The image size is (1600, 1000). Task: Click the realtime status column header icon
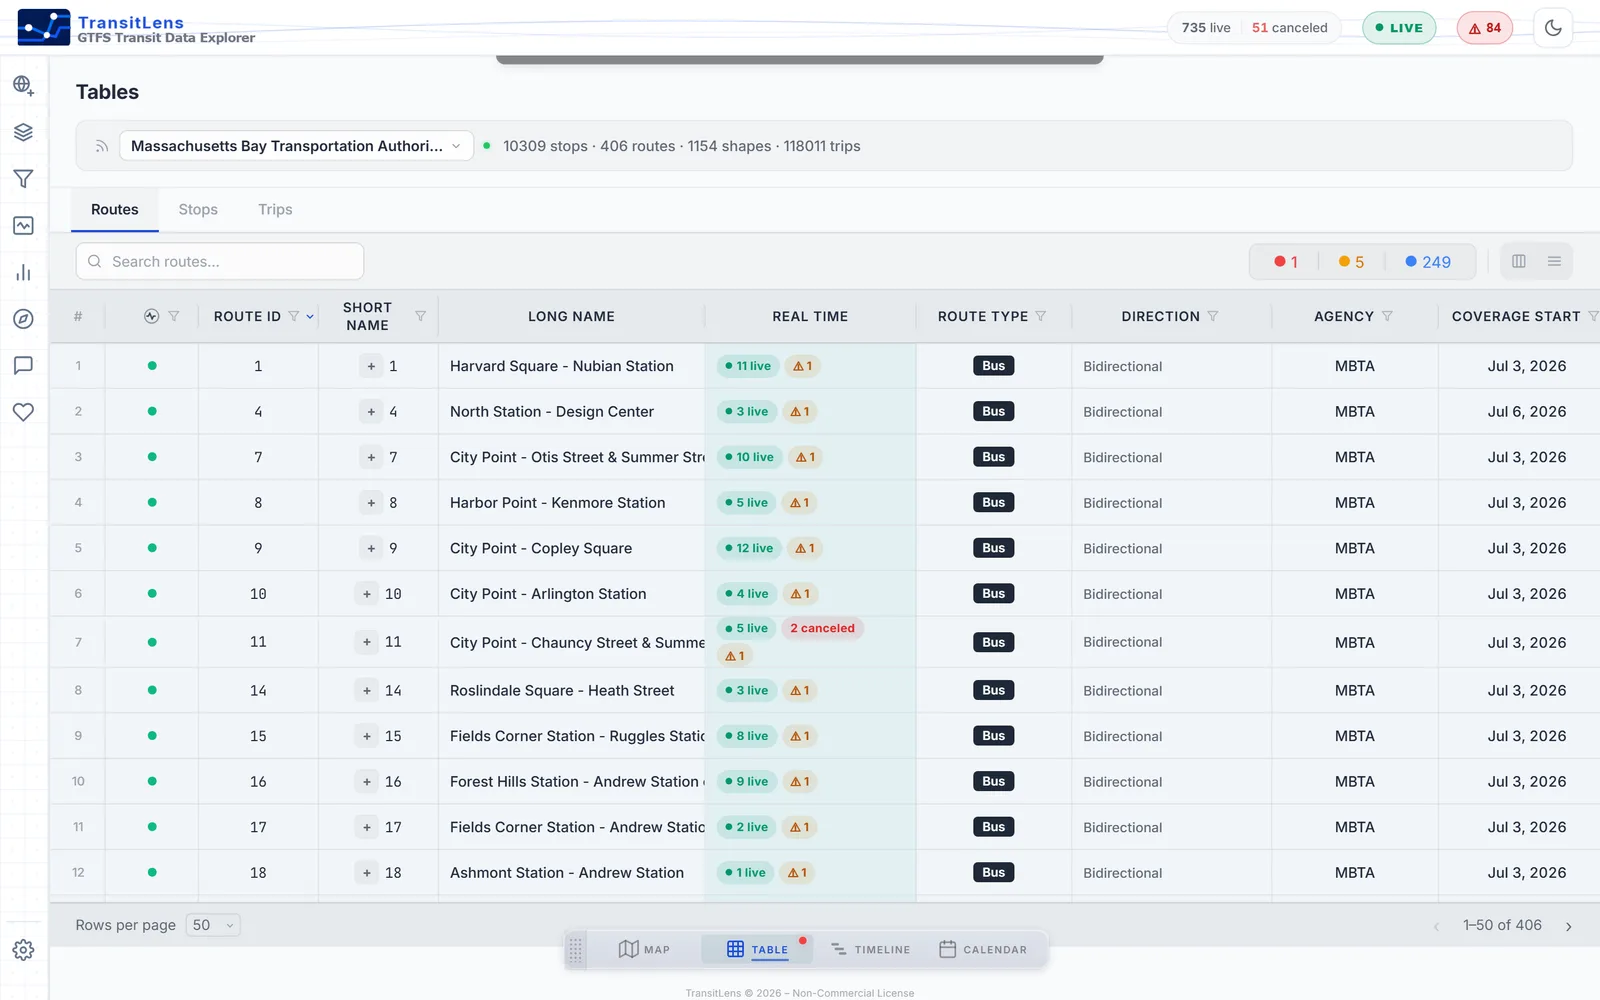click(x=152, y=316)
